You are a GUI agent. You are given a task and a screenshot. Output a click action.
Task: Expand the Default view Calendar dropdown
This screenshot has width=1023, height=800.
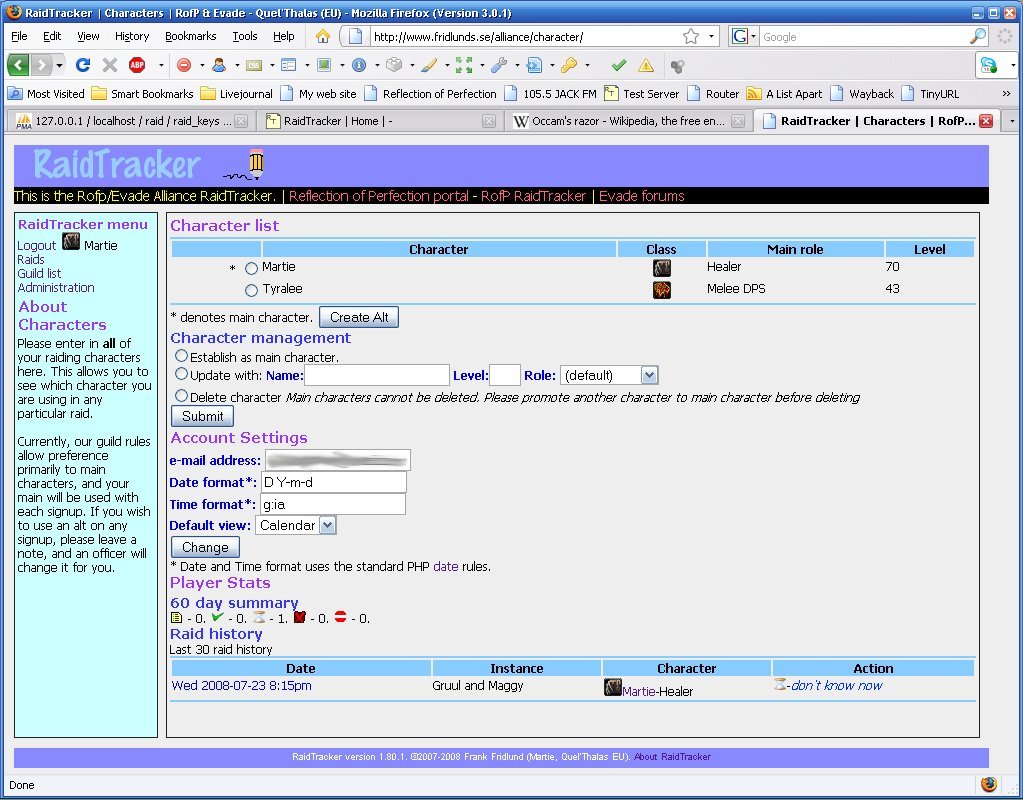(x=296, y=525)
